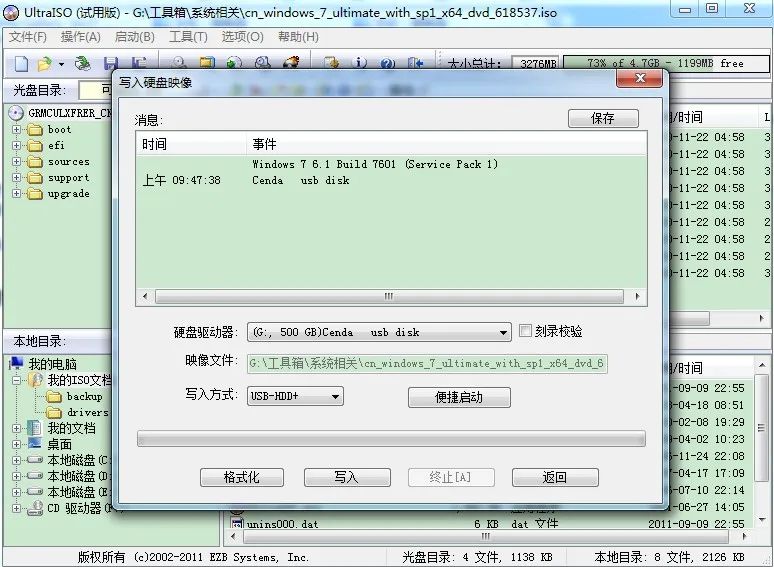Click the Properties toolbar icon
The image size is (774, 567).
point(332,63)
